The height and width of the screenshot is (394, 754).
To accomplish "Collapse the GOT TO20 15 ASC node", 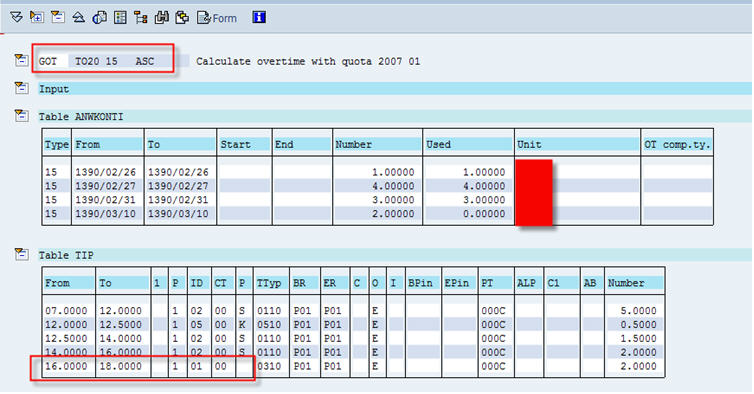I will [21, 61].
